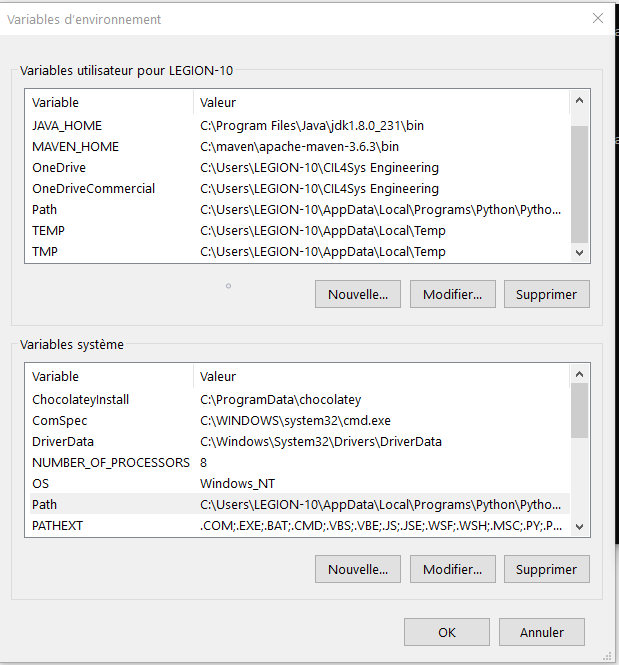619x665 pixels.
Task: Click user variables Variable column header
Action: coord(111,102)
